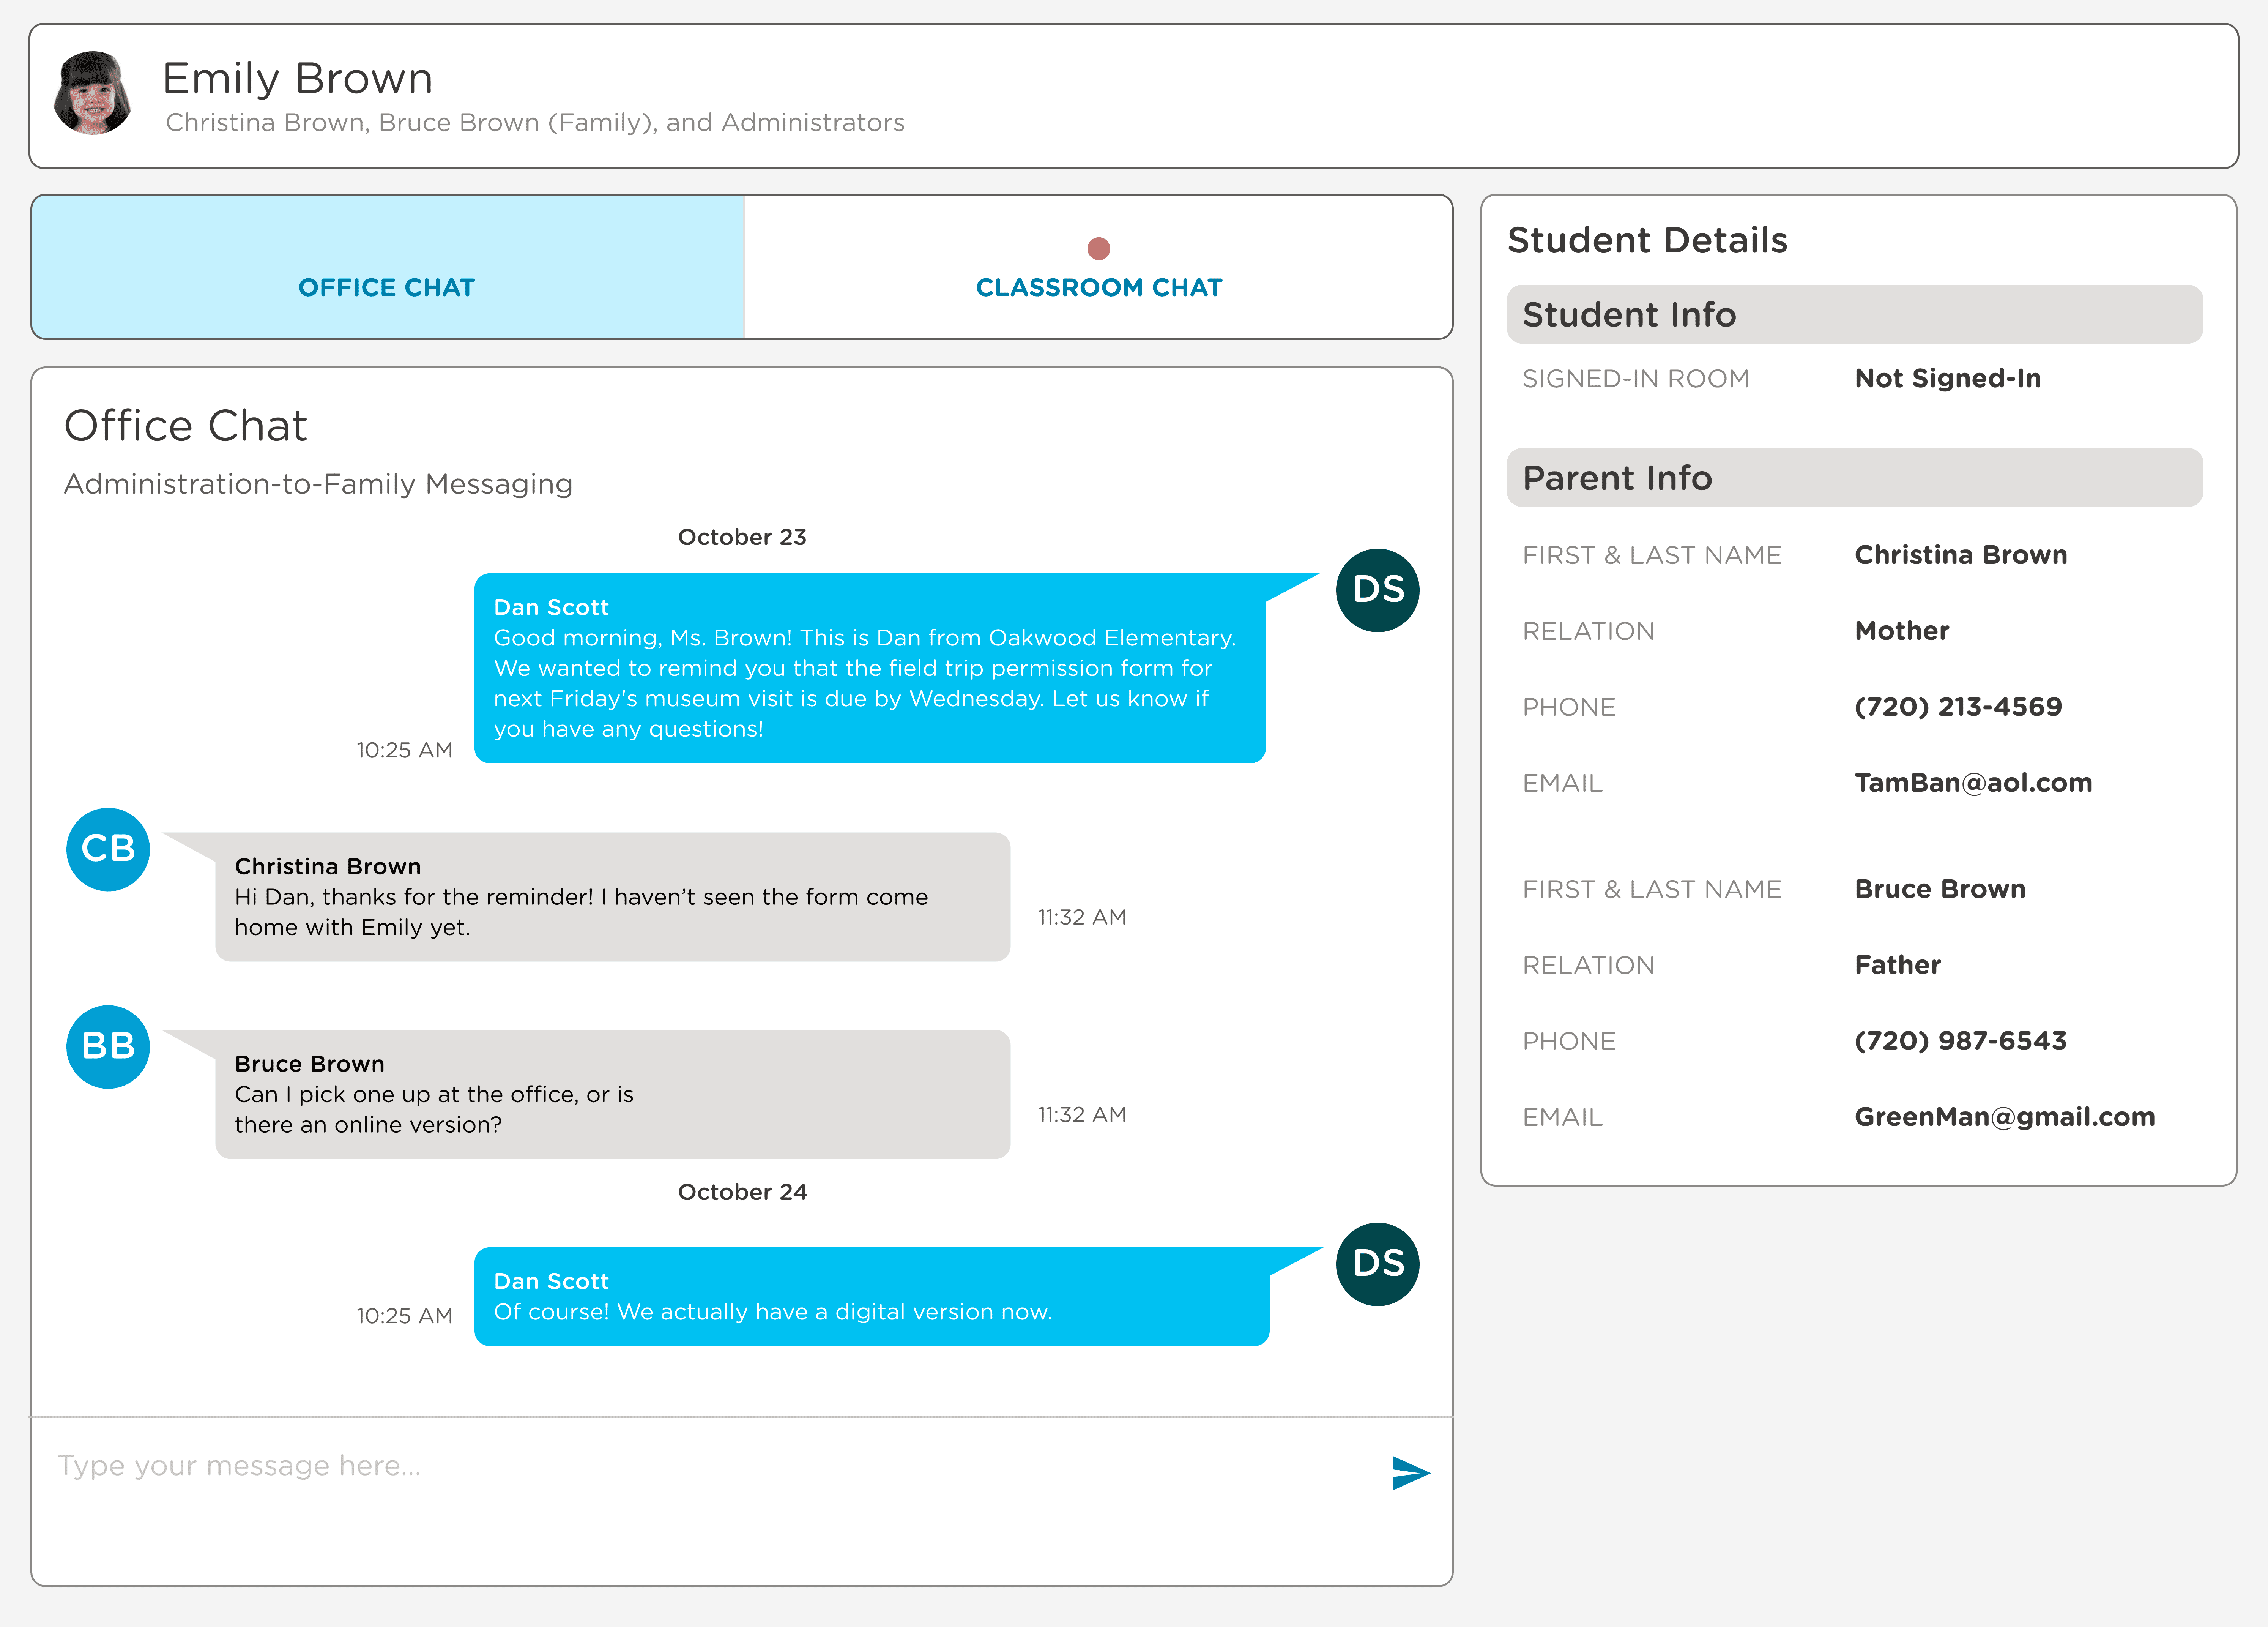Click the BB avatar for Bruce Brown

pyautogui.click(x=108, y=1046)
